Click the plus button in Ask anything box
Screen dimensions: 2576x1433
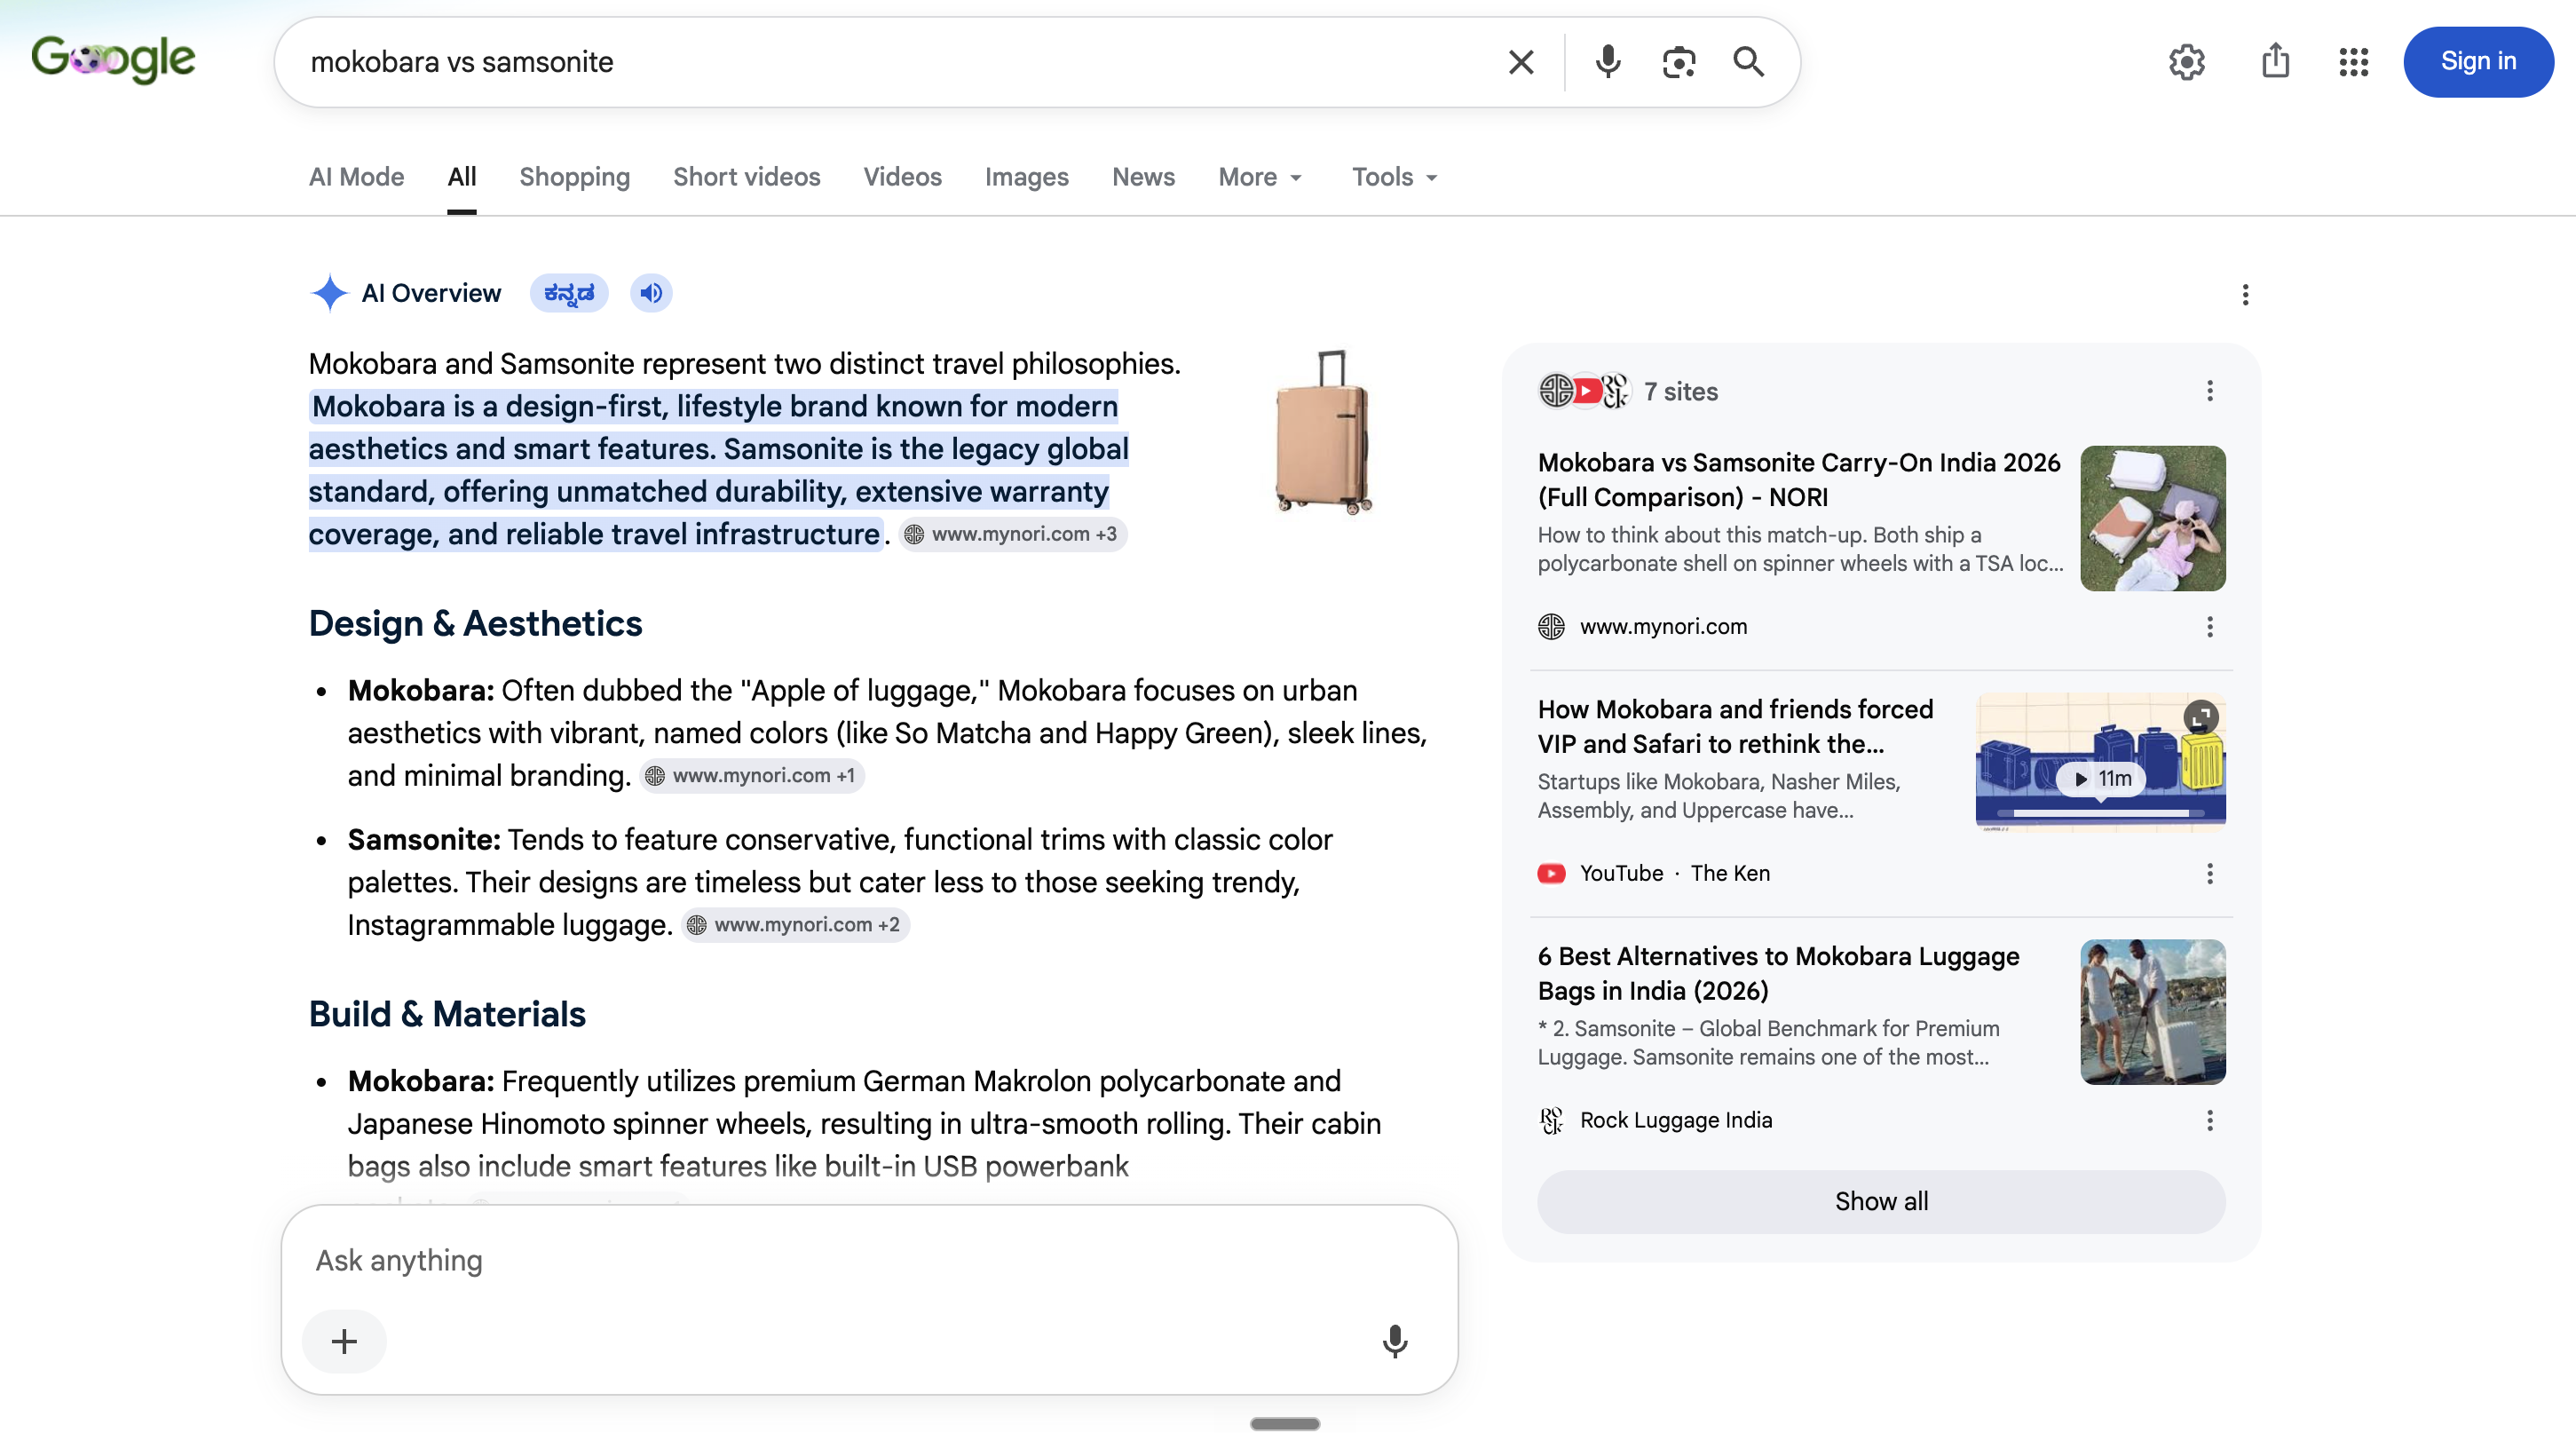click(x=344, y=1341)
